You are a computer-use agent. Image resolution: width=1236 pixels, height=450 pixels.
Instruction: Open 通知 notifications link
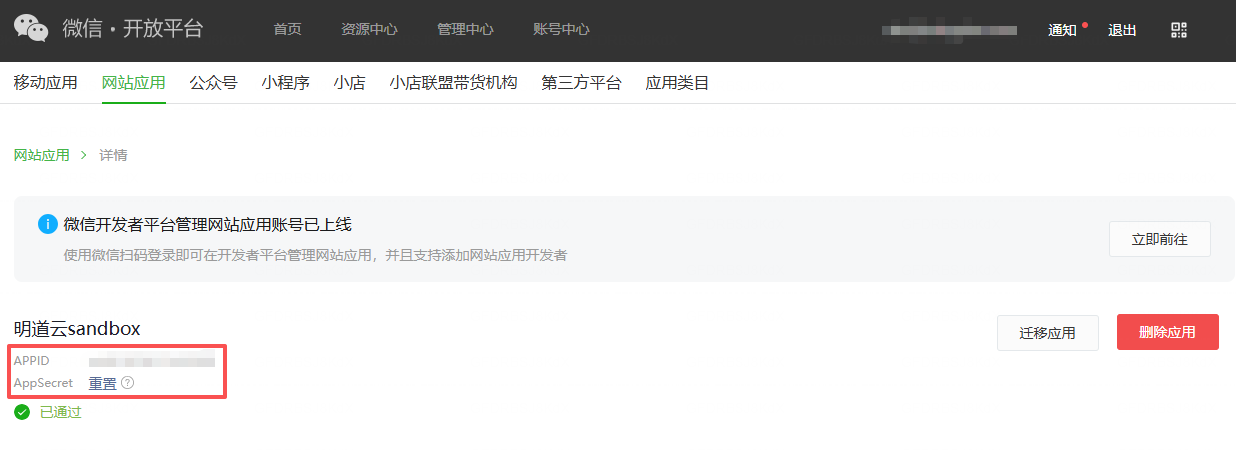pos(1062,30)
